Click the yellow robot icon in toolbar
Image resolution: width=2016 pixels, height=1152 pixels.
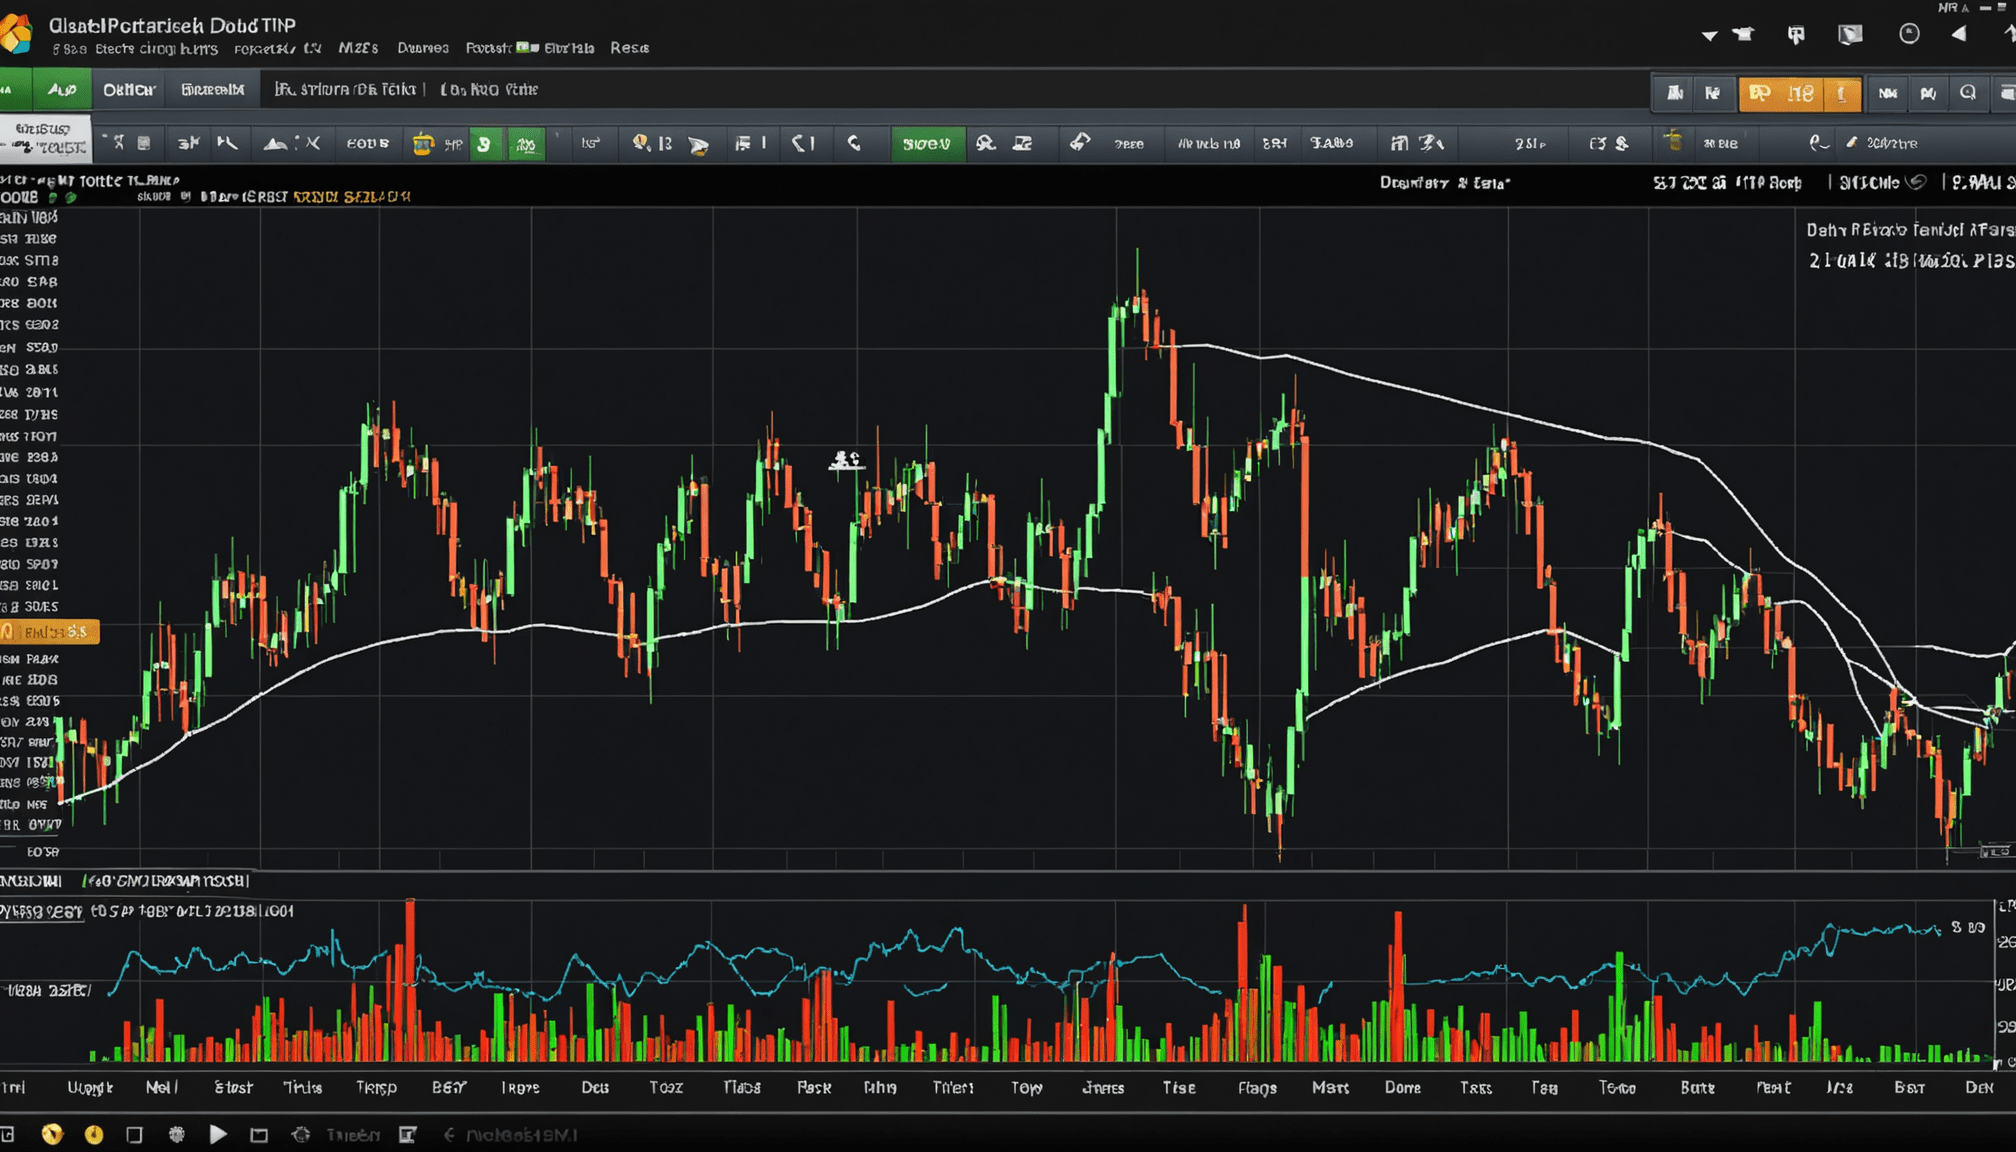(423, 144)
